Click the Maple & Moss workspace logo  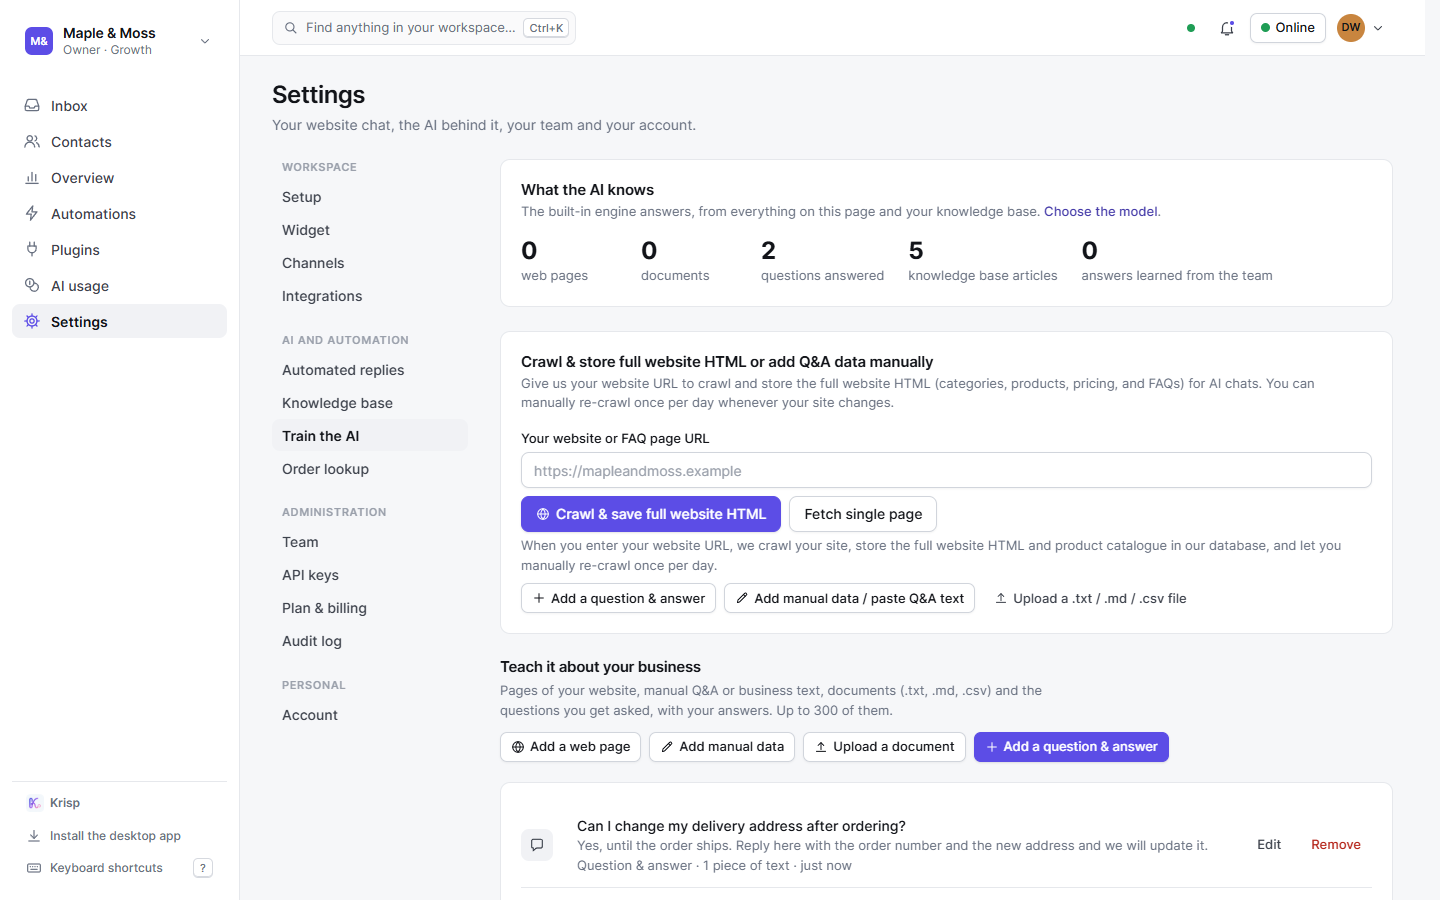[39, 41]
